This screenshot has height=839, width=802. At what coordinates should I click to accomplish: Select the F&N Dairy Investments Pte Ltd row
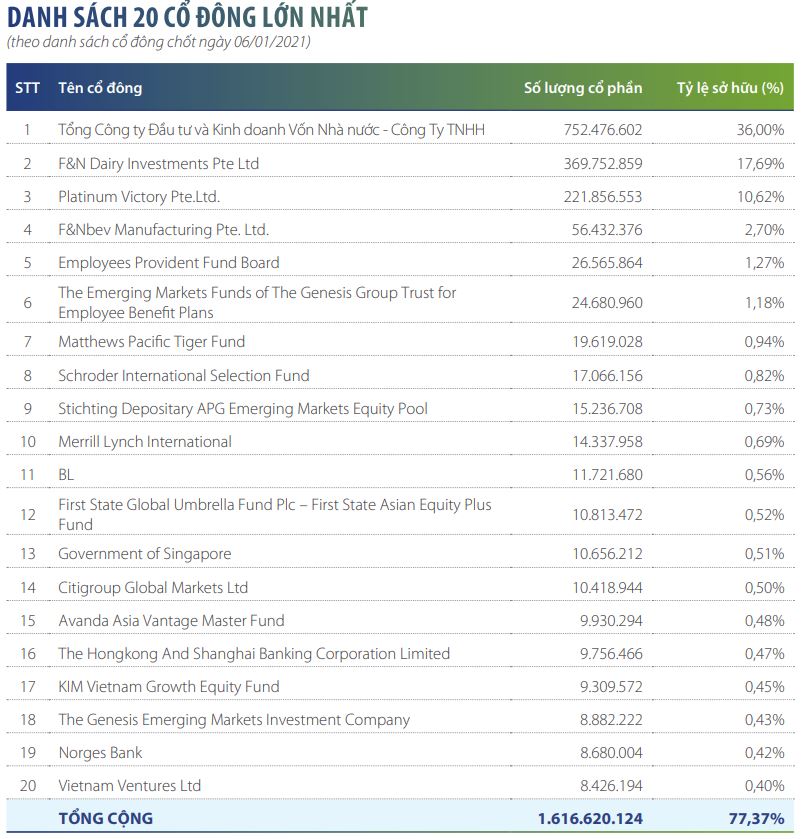[158, 163]
